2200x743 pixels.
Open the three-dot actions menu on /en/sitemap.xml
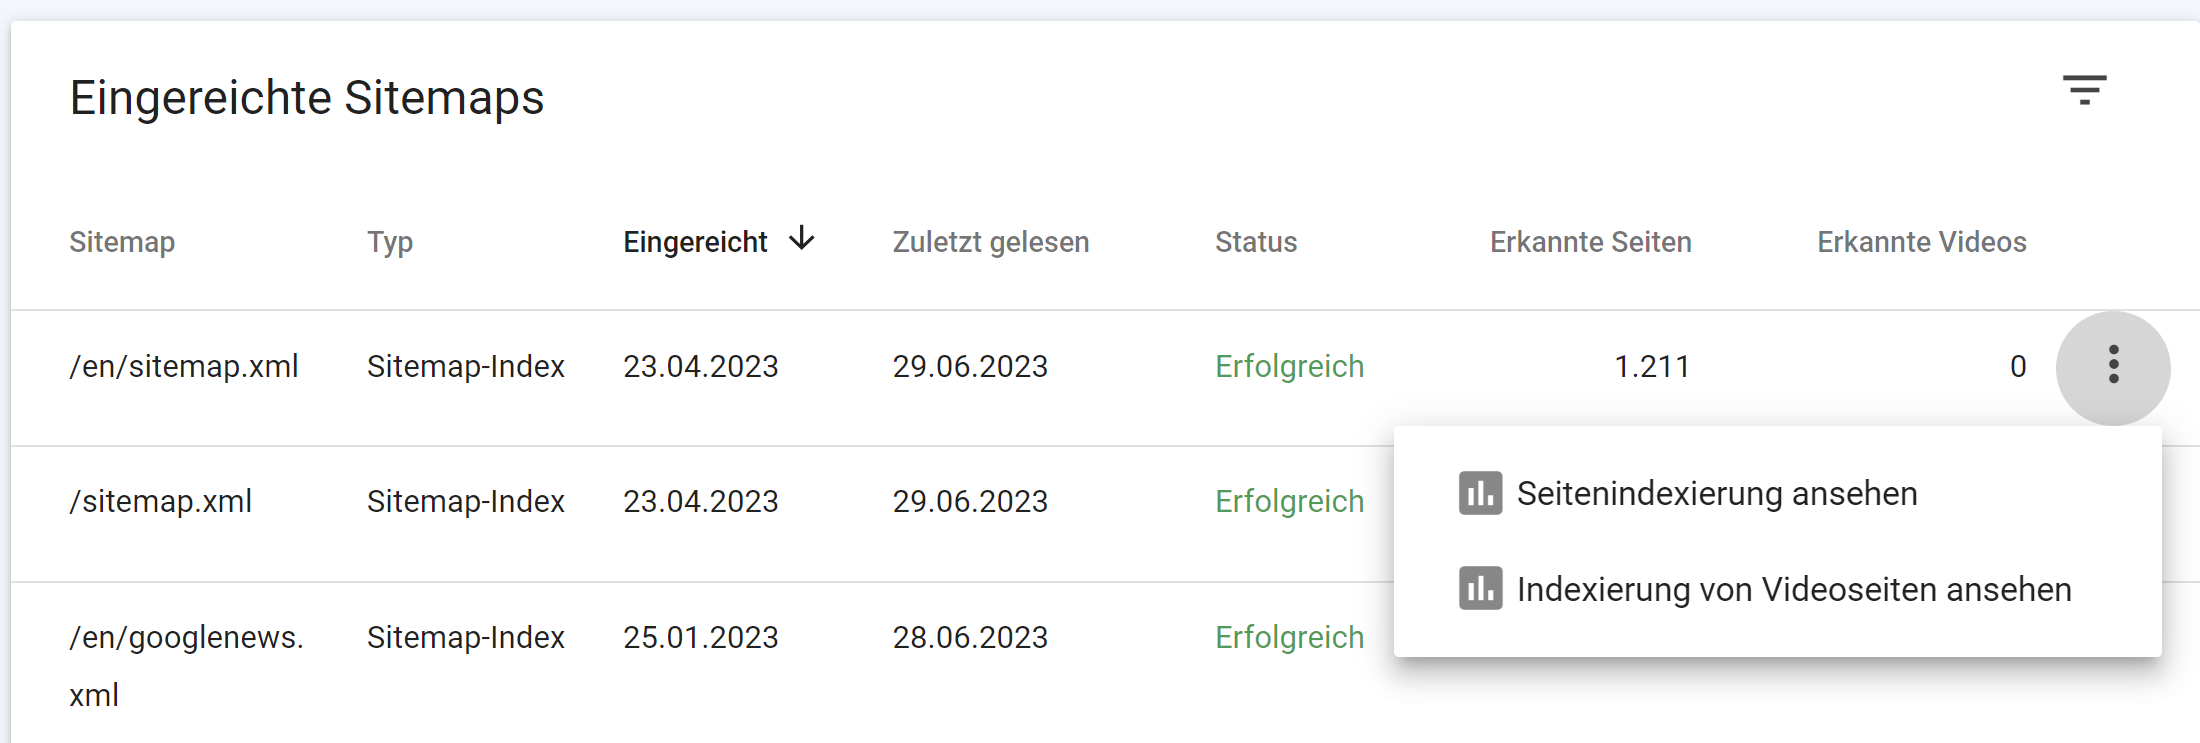[2113, 367]
